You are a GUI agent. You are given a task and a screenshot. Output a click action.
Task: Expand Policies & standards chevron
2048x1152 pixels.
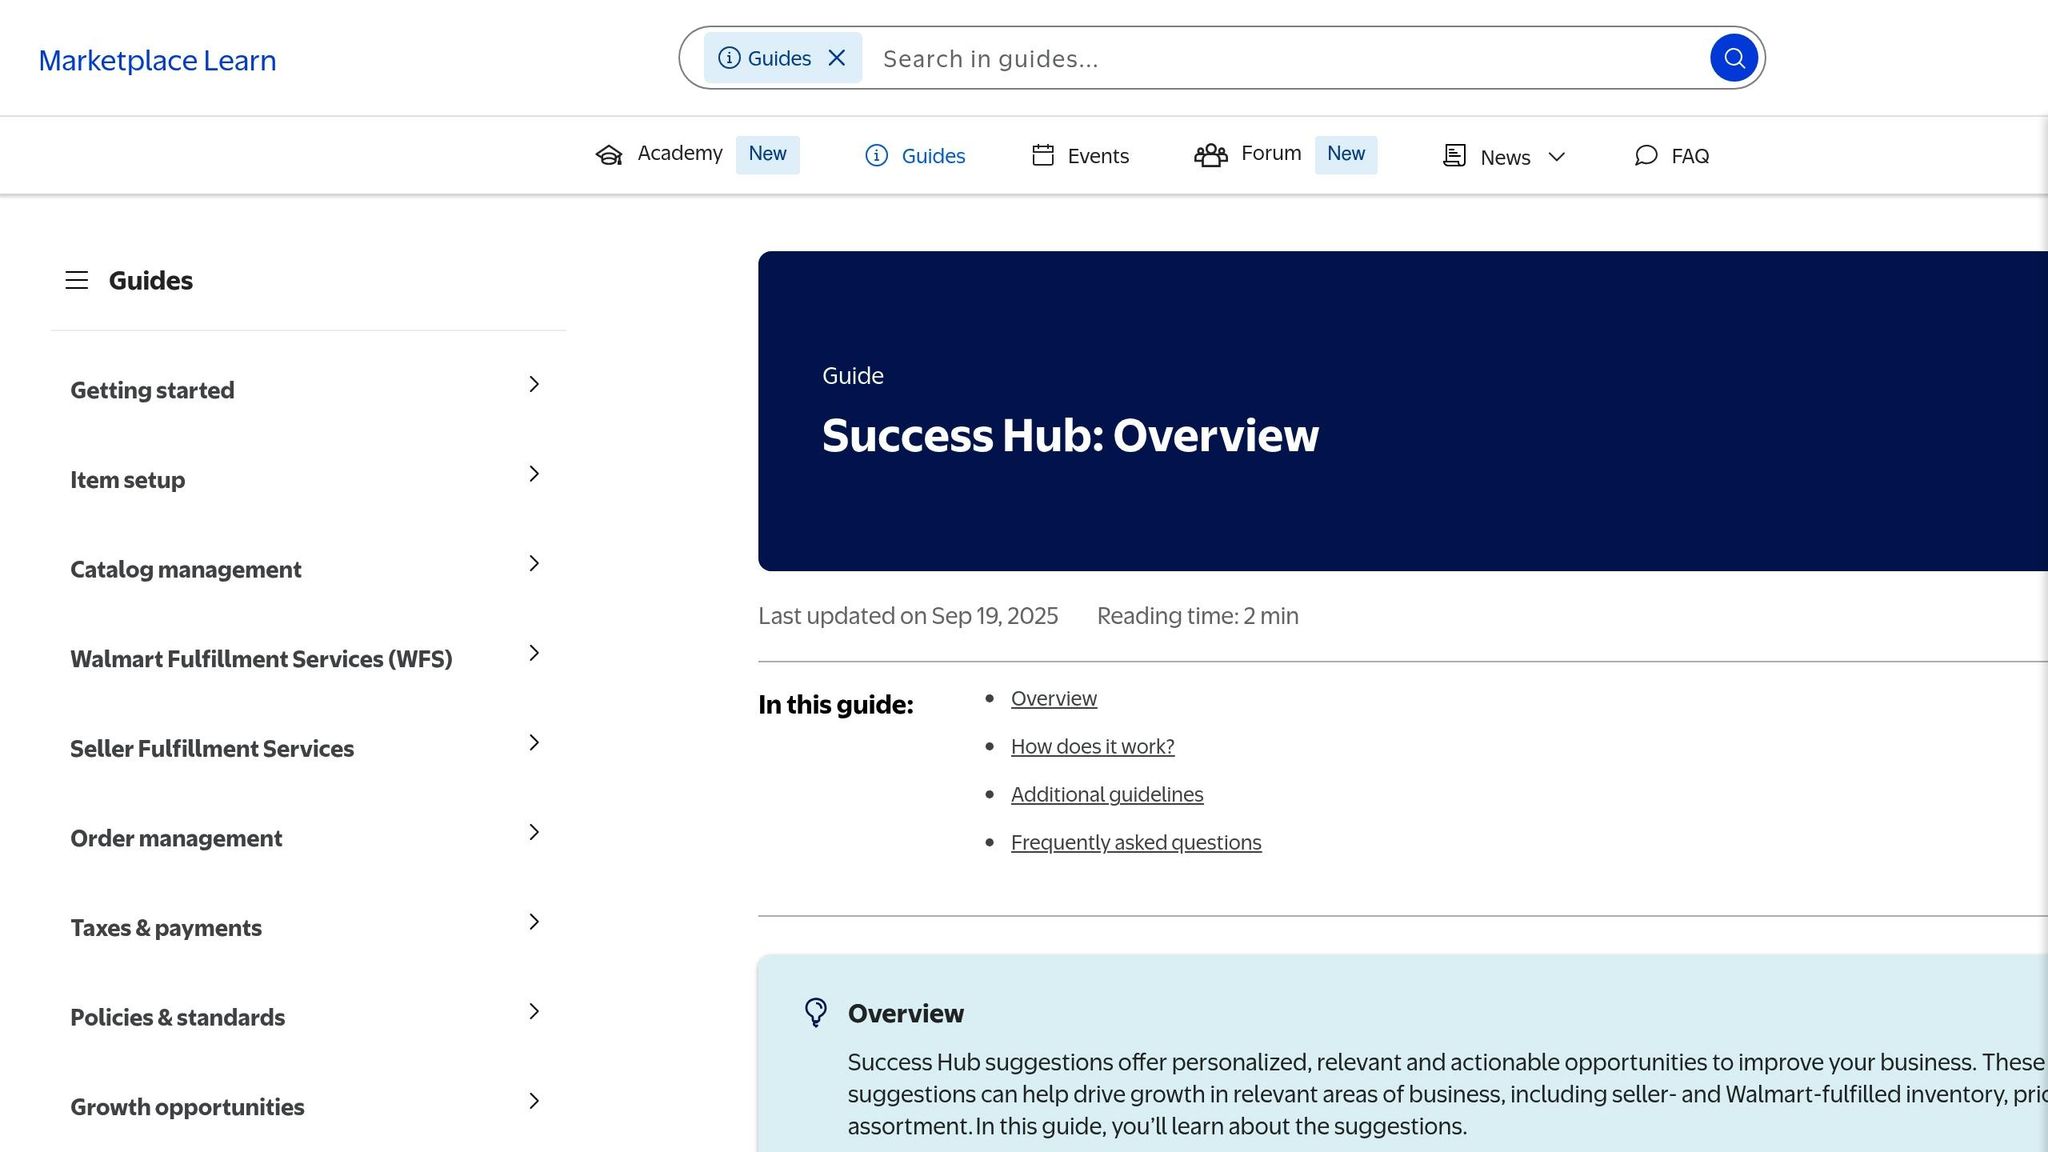pyautogui.click(x=534, y=1011)
